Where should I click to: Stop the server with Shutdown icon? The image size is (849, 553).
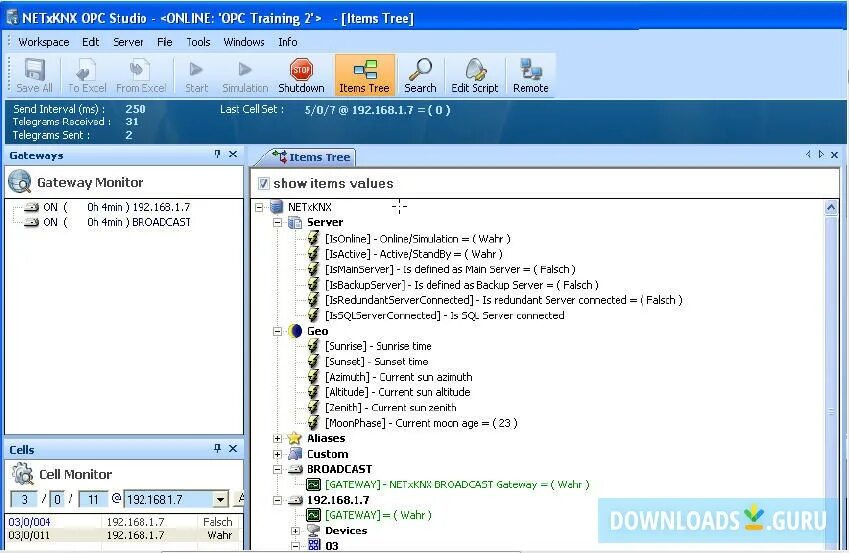pos(301,75)
